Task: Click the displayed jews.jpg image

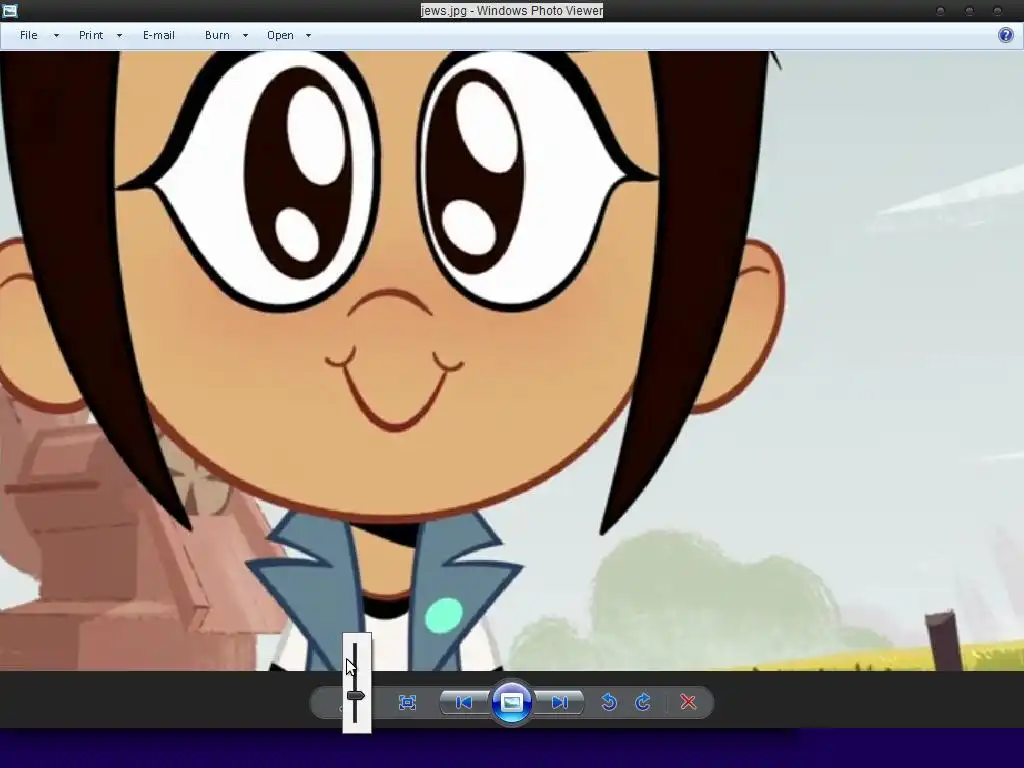Action: pos(512,360)
